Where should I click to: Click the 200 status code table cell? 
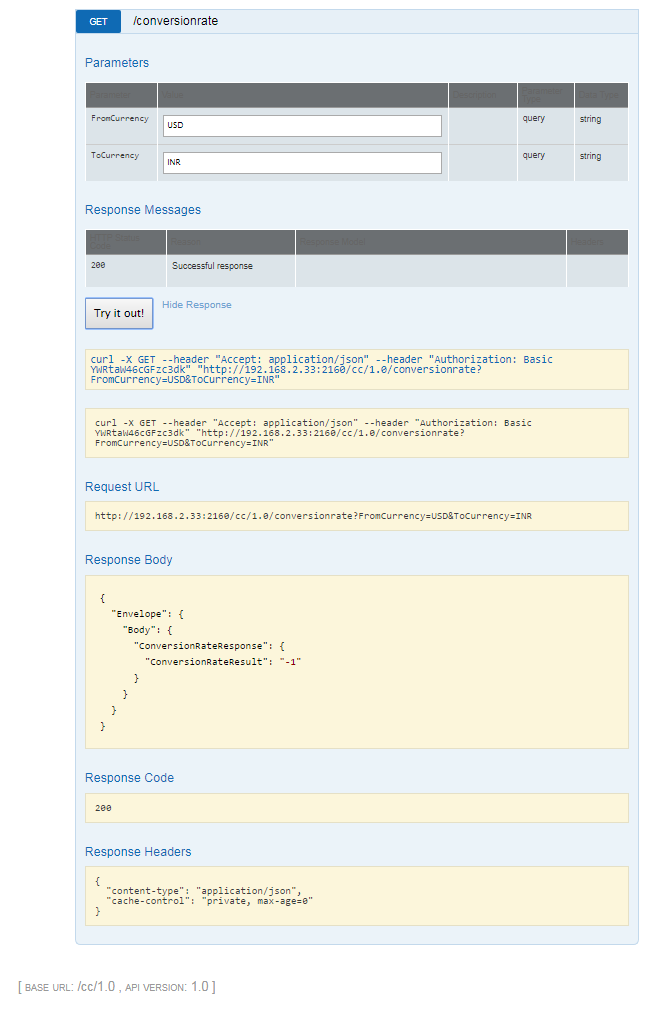point(98,266)
